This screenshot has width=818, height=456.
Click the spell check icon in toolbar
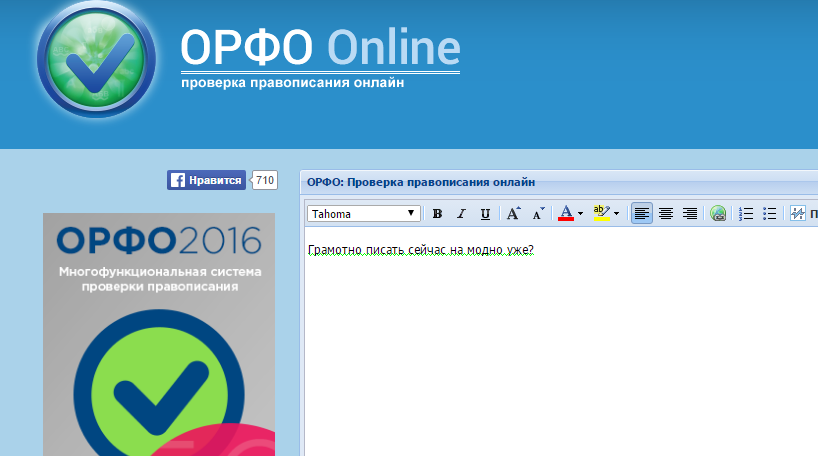coord(798,214)
